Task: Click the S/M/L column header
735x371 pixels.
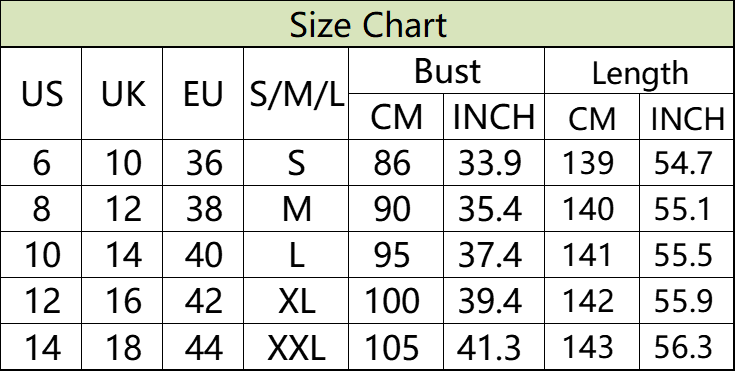Action: point(296,93)
